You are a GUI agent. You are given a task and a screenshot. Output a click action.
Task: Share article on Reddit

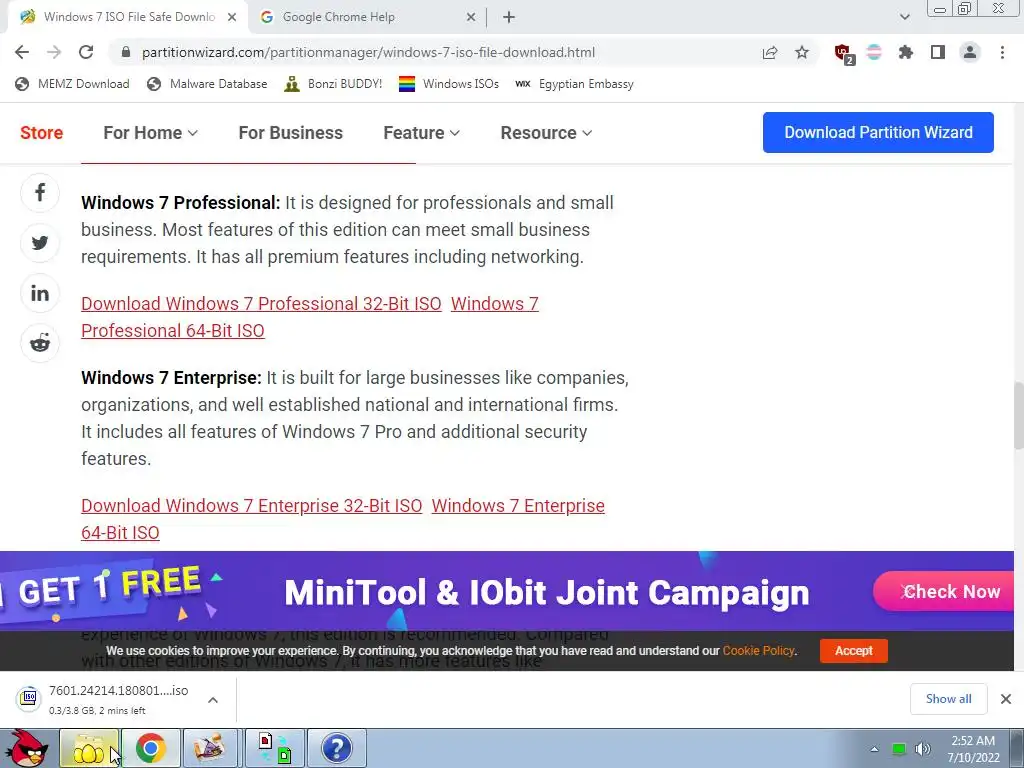point(40,343)
